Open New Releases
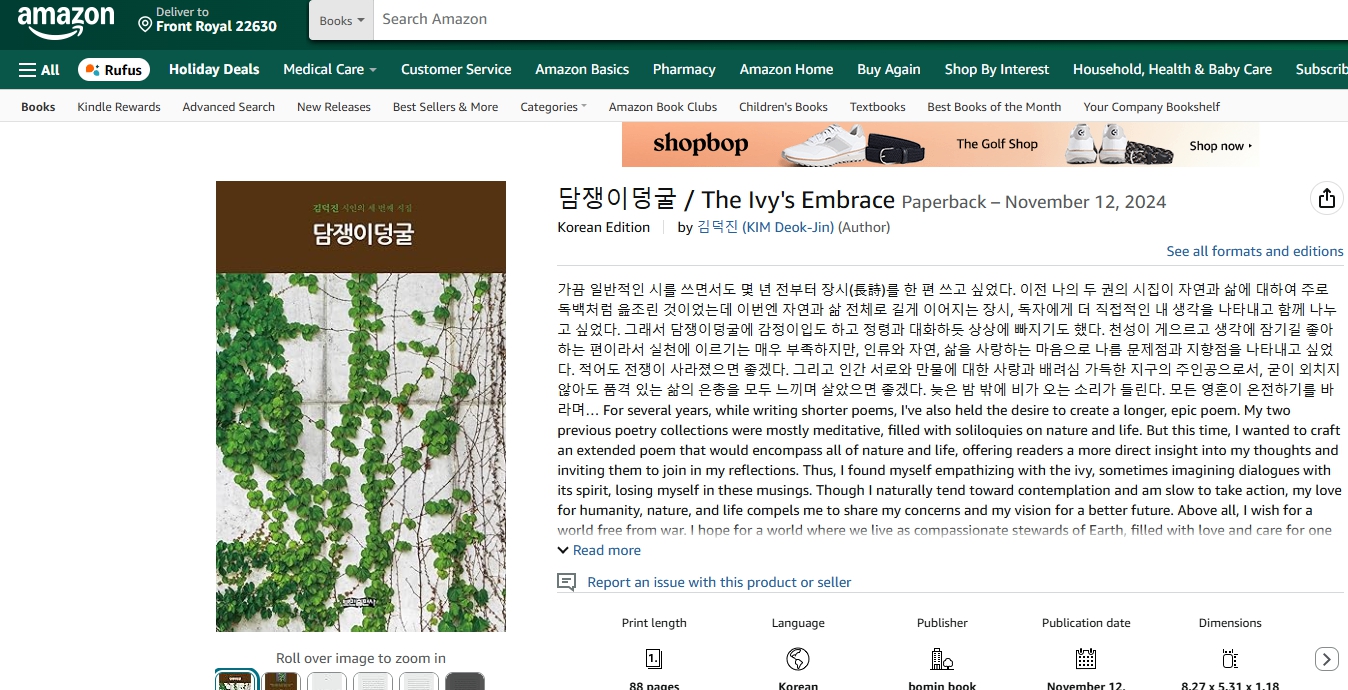Image resolution: width=1348 pixels, height=690 pixels. tap(334, 107)
